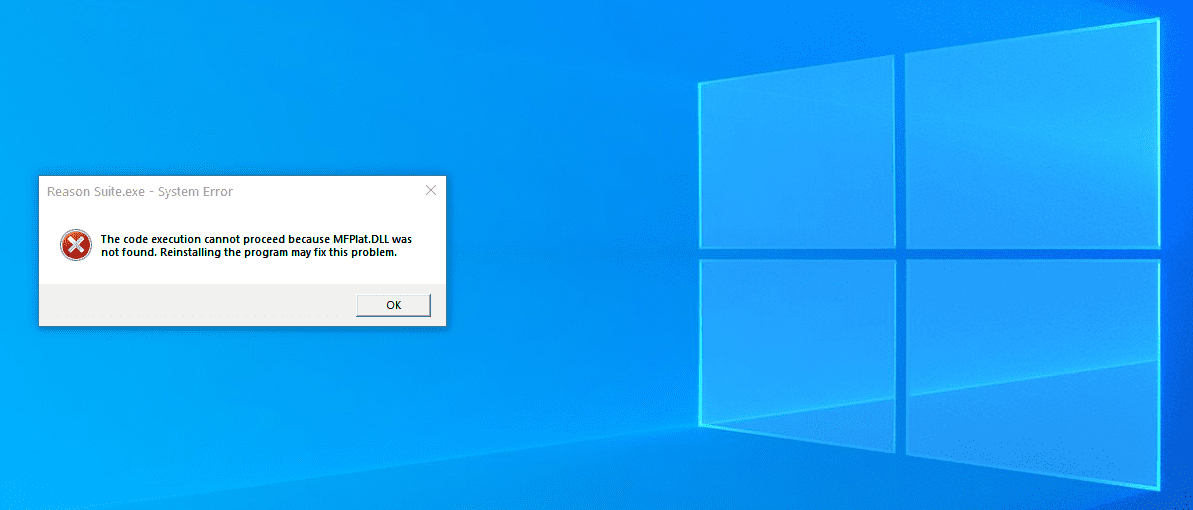This screenshot has height=510, width=1193.
Task: Close the Reason Suite.exe System Error dialog
Action: 431,191
